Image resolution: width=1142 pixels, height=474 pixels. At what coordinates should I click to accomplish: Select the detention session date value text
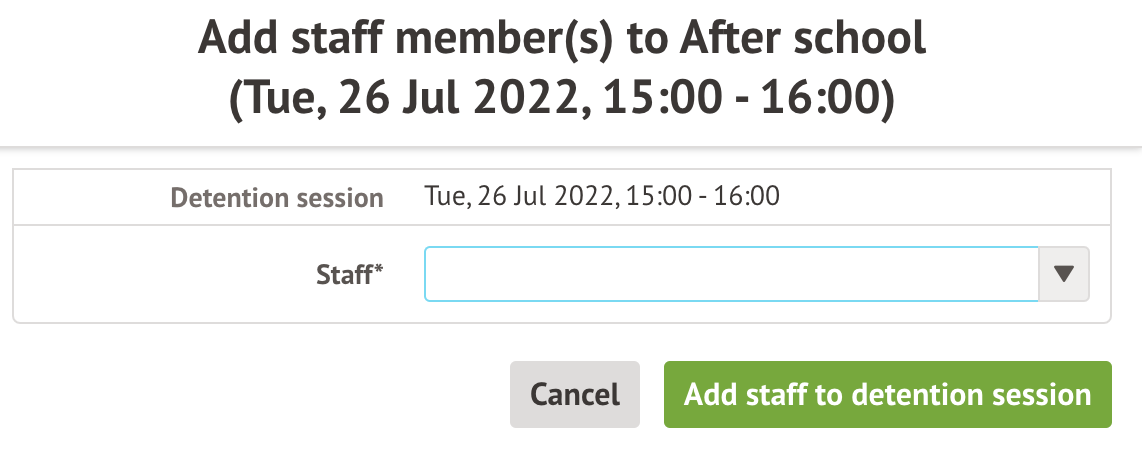click(602, 196)
